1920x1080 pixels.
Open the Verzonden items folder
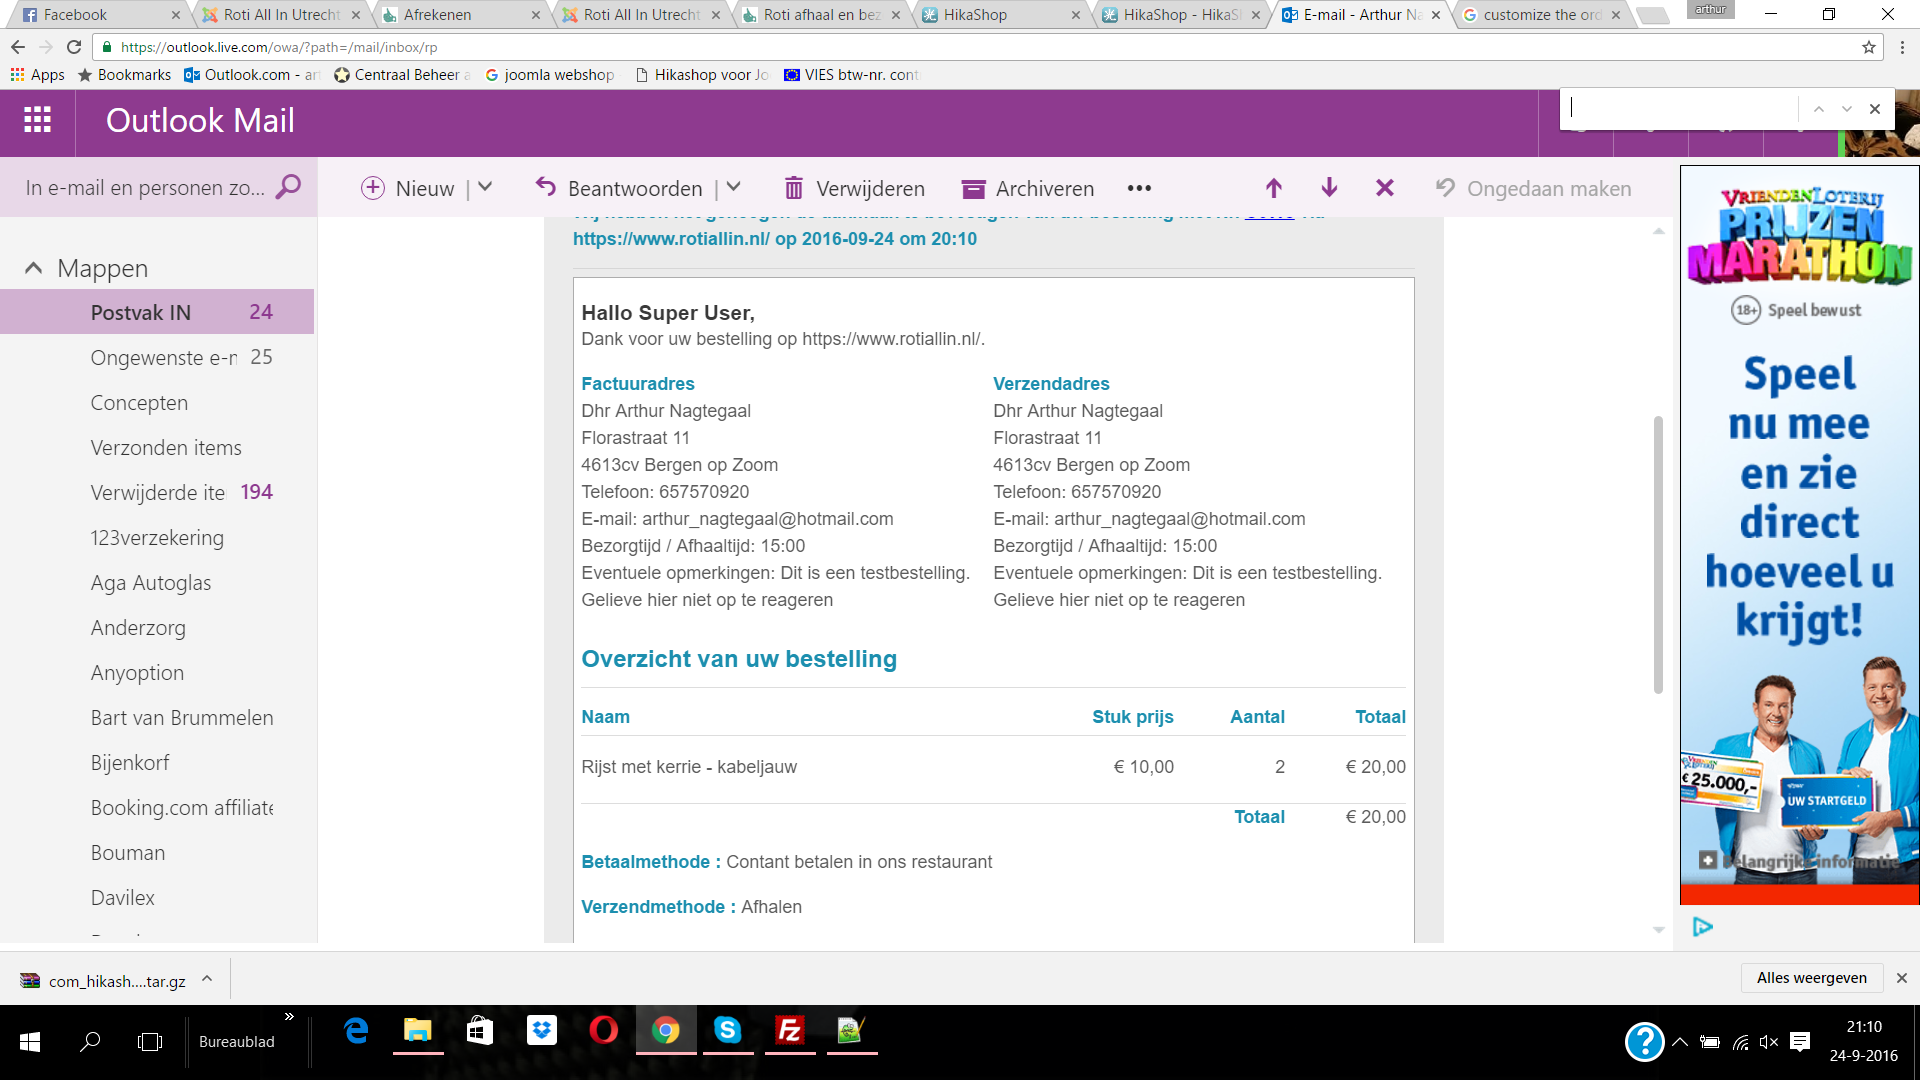[166, 448]
